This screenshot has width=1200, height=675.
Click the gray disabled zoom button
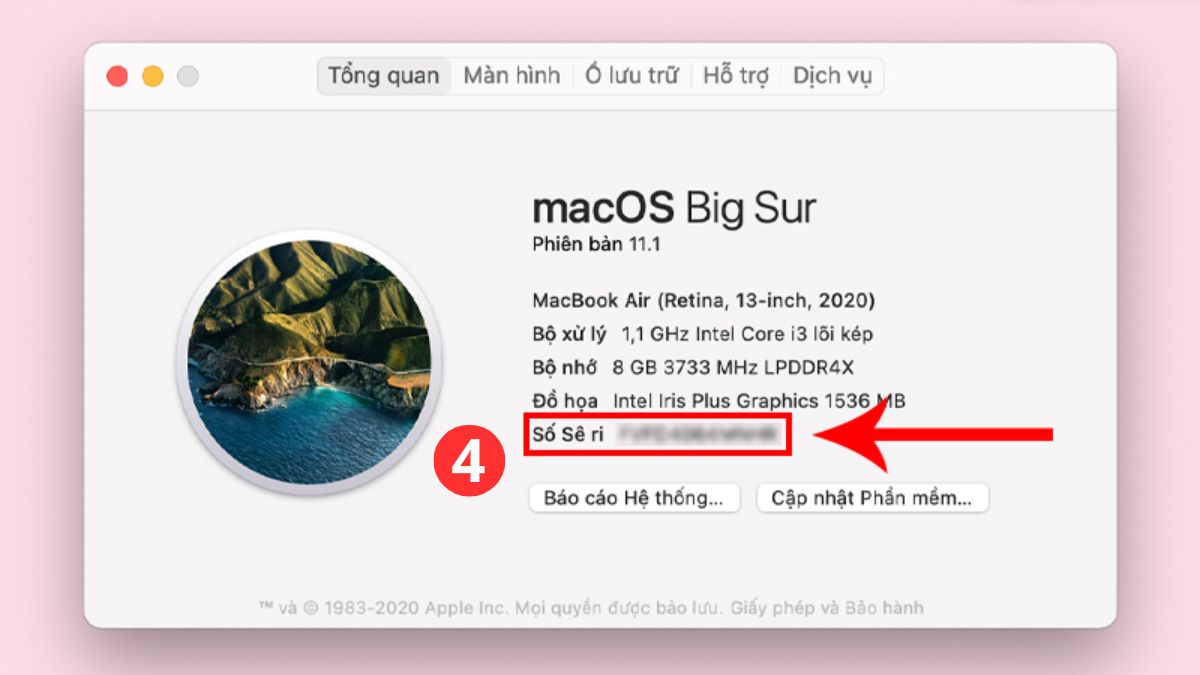coord(188,76)
